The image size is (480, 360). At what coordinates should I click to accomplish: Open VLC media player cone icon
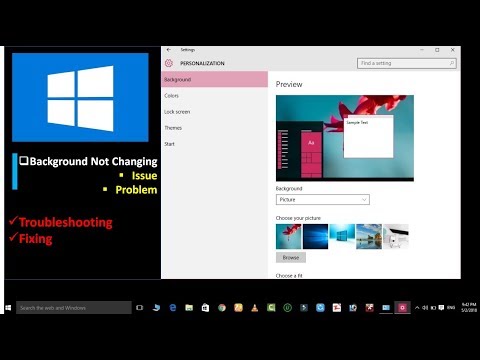pyautogui.click(x=255, y=308)
